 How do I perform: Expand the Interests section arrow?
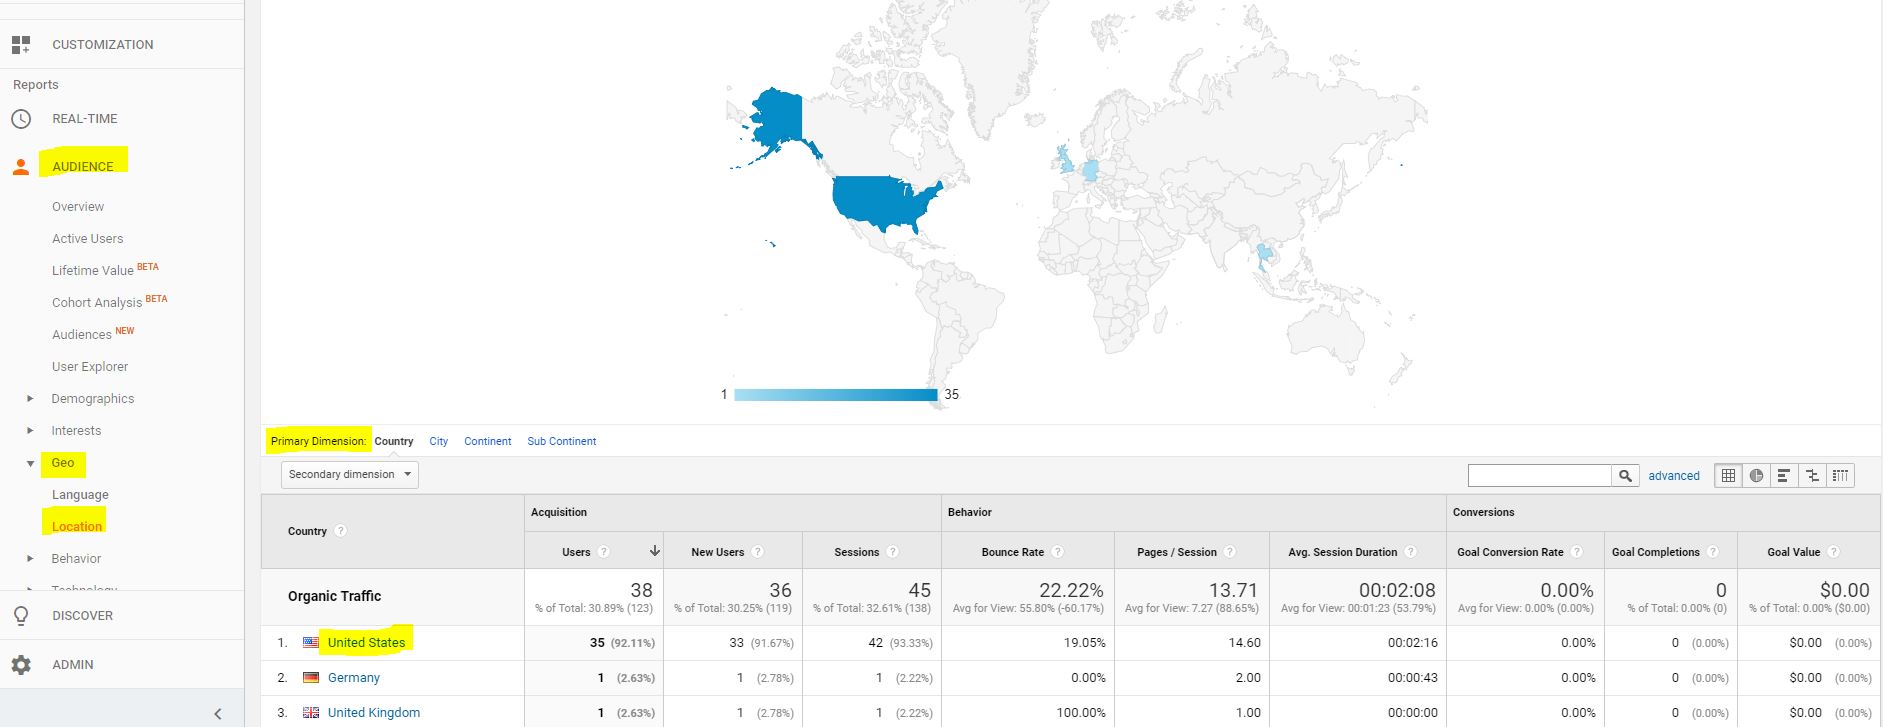pyautogui.click(x=30, y=431)
